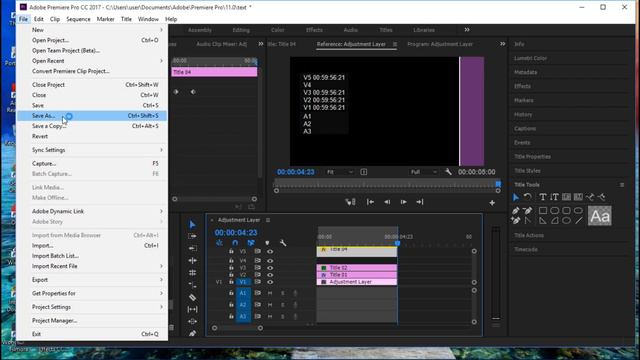The height and width of the screenshot is (360, 640).
Task: Expand the Title Actions panel
Action: 529,236
